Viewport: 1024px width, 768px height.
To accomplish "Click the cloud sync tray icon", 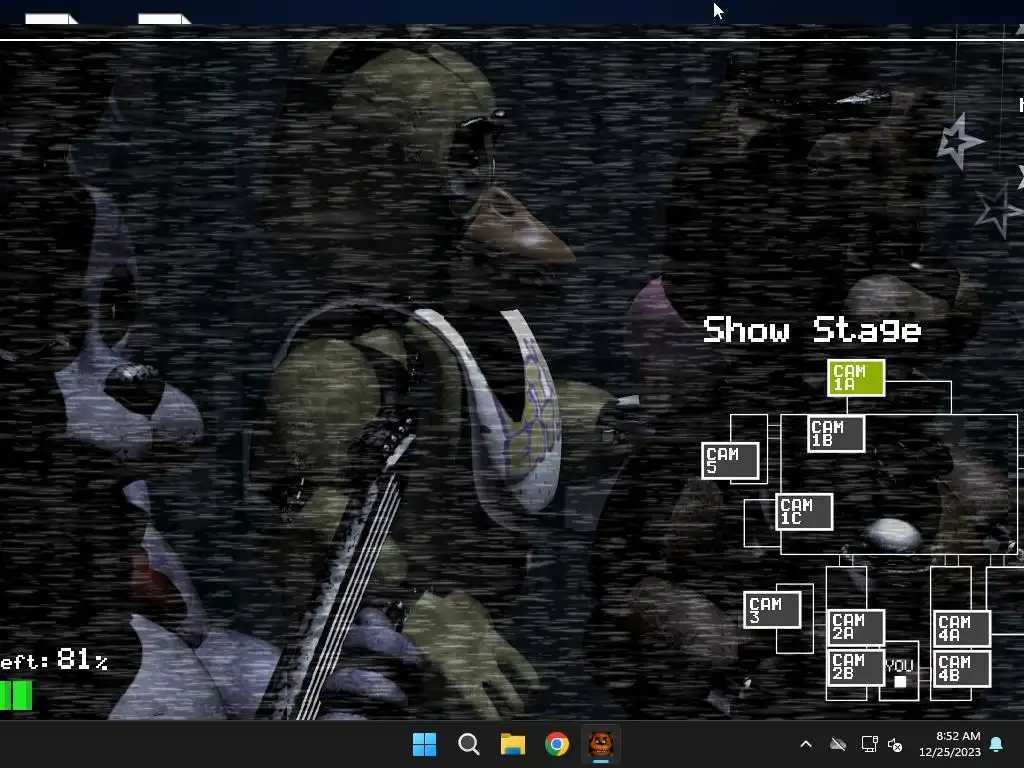I will click(x=838, y=744).
